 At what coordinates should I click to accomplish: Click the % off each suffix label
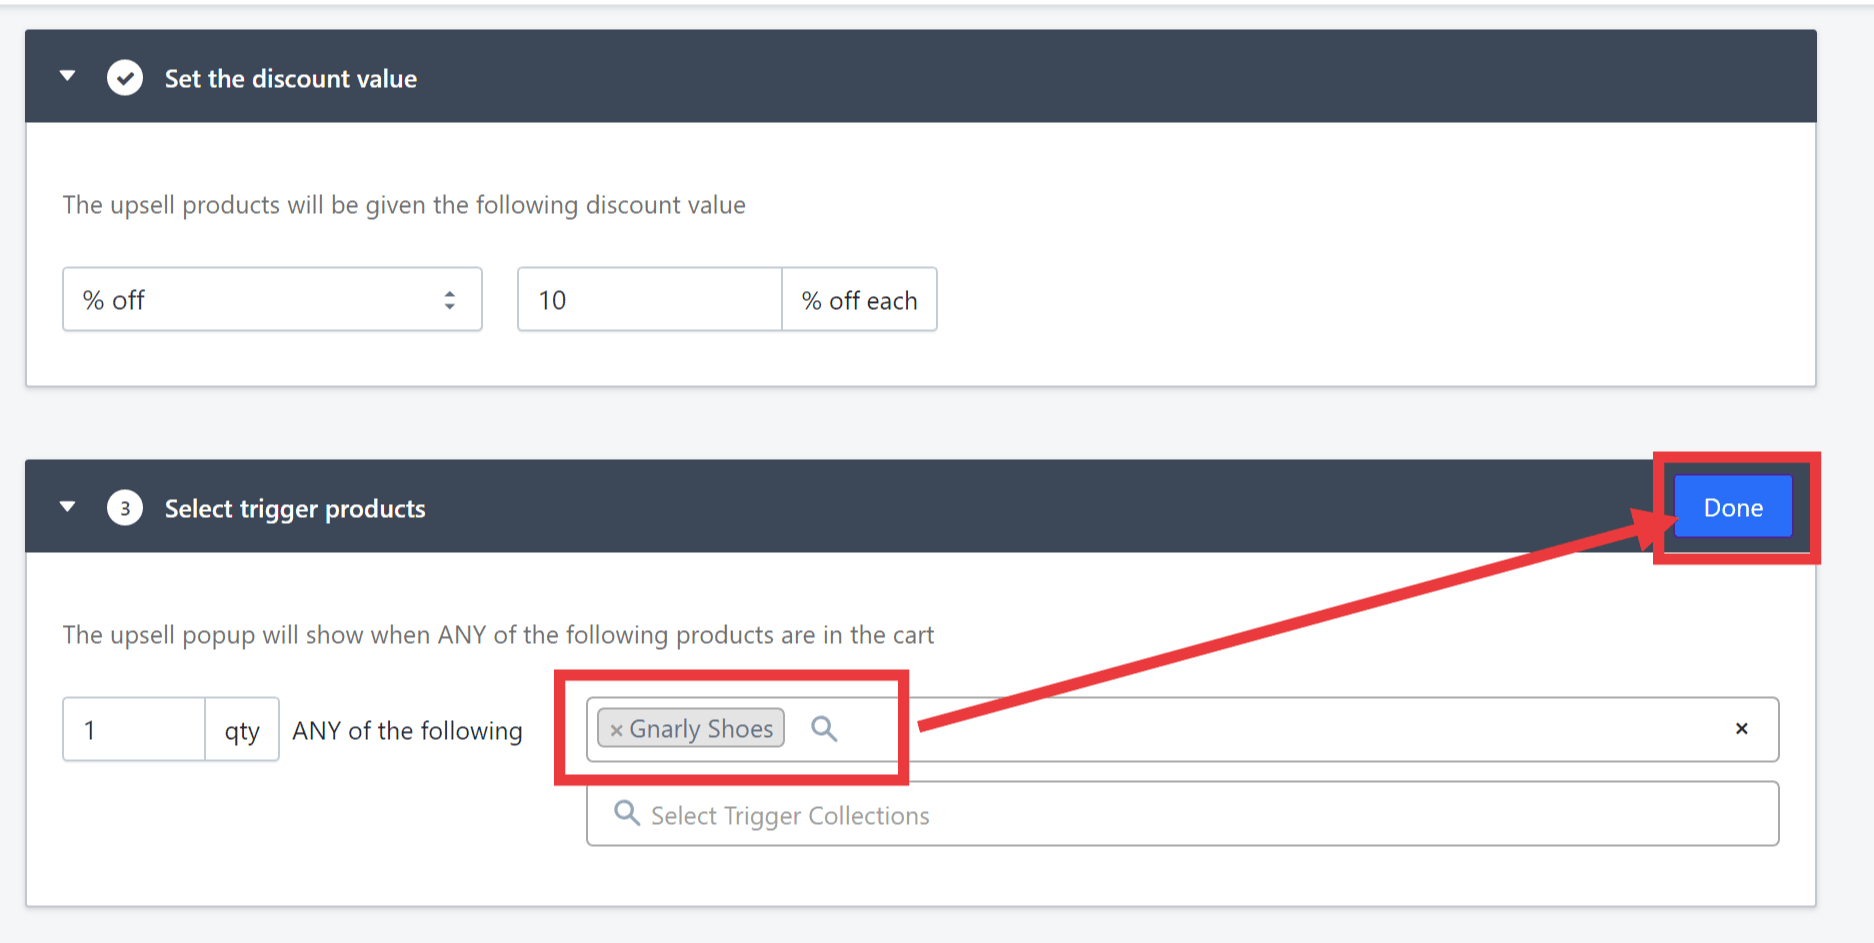859,300
